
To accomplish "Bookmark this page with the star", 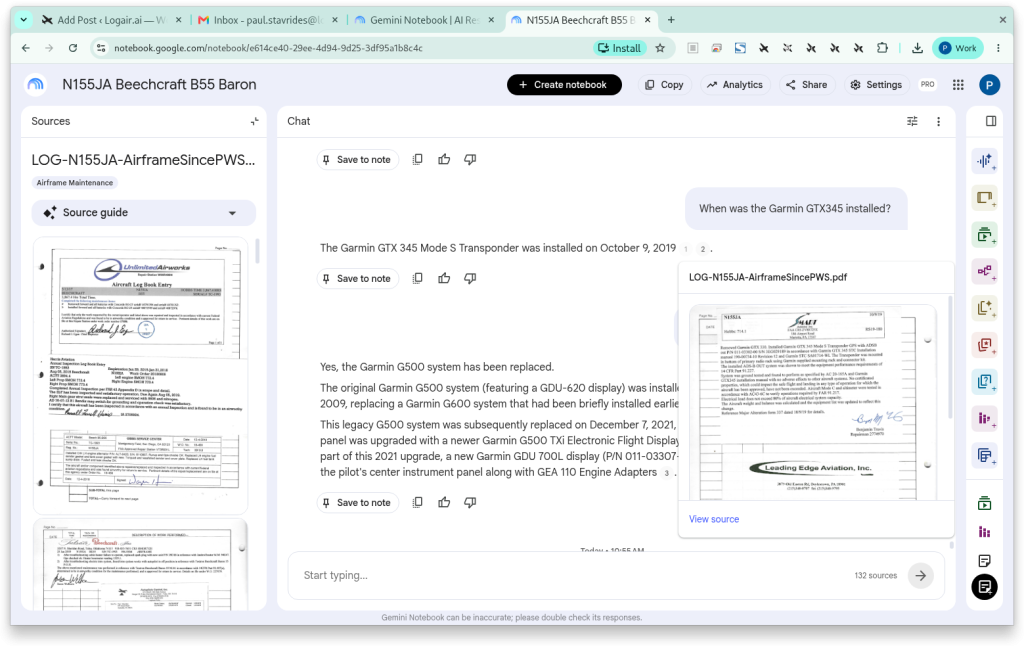I will tap(660, 48).
